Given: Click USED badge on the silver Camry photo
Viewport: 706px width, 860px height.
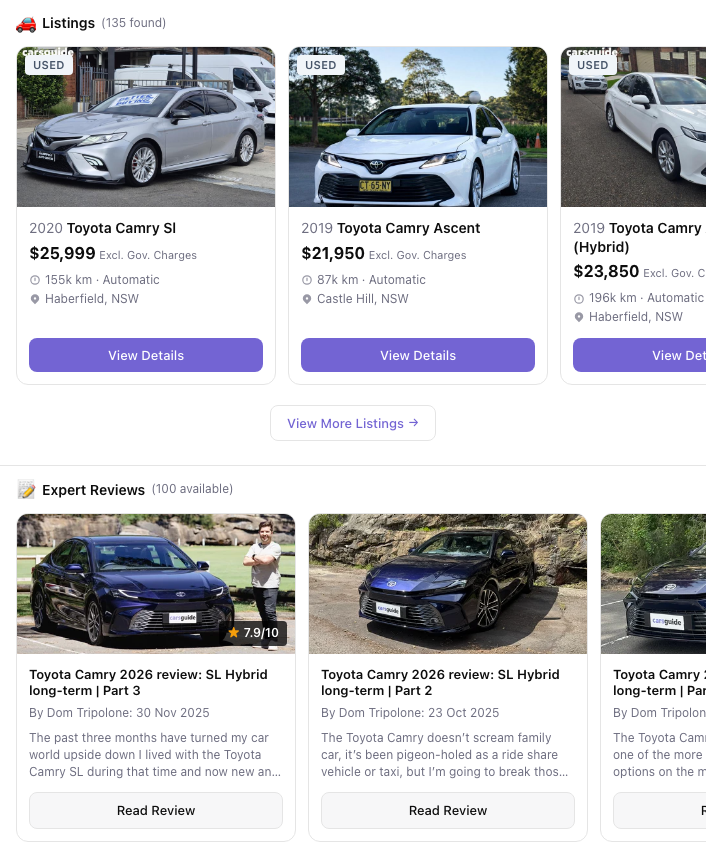Looking at the screenshot, I should pyautogui.click(x=49, y=65).
